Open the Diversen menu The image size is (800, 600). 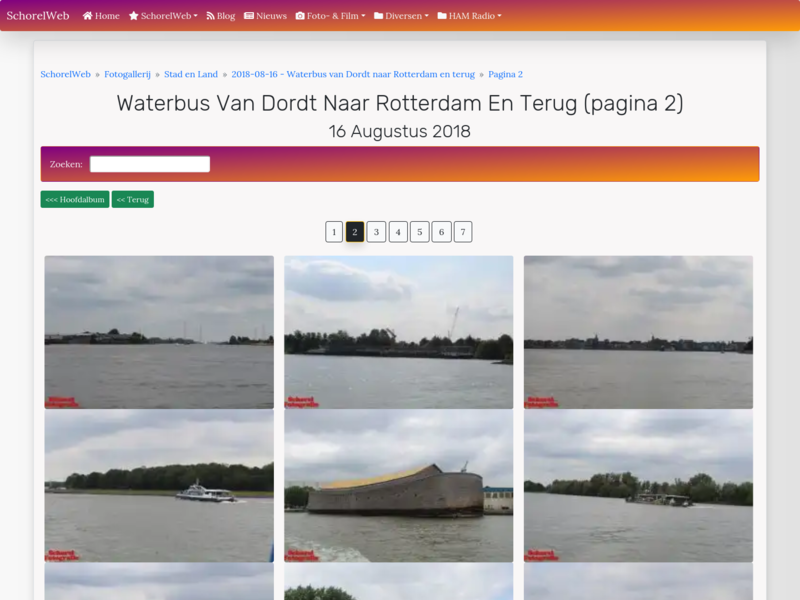(402, 16)
